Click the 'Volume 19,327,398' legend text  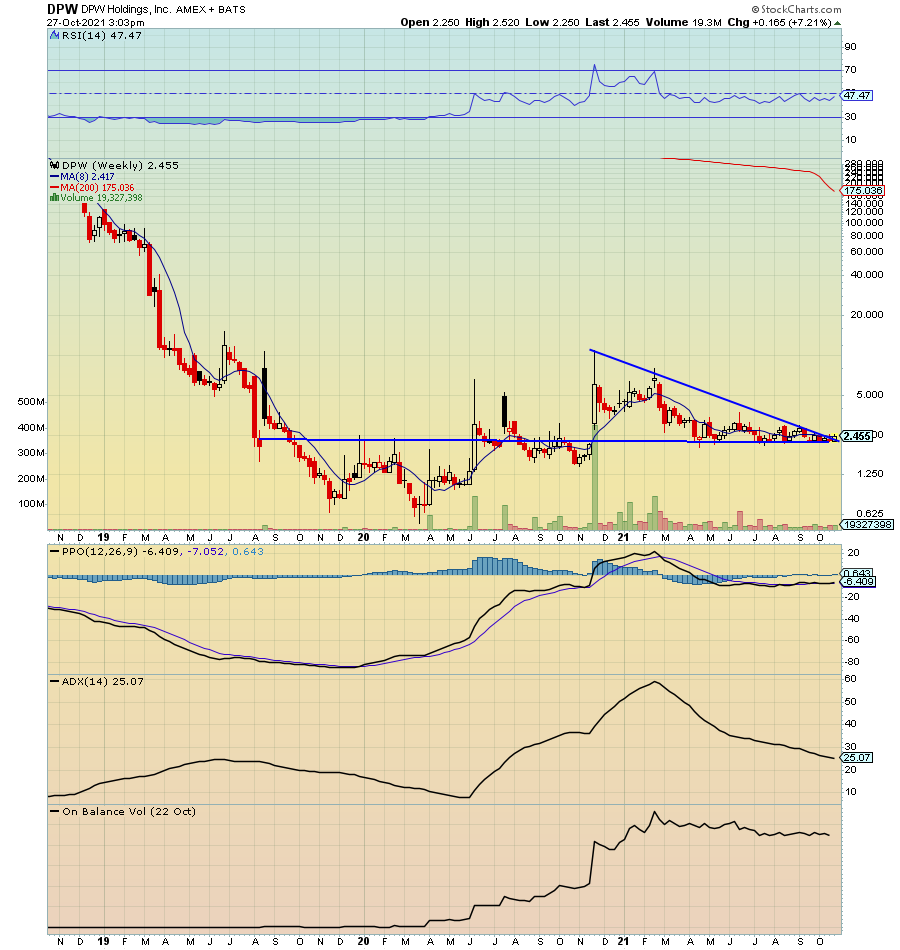(x=101, y=198)
